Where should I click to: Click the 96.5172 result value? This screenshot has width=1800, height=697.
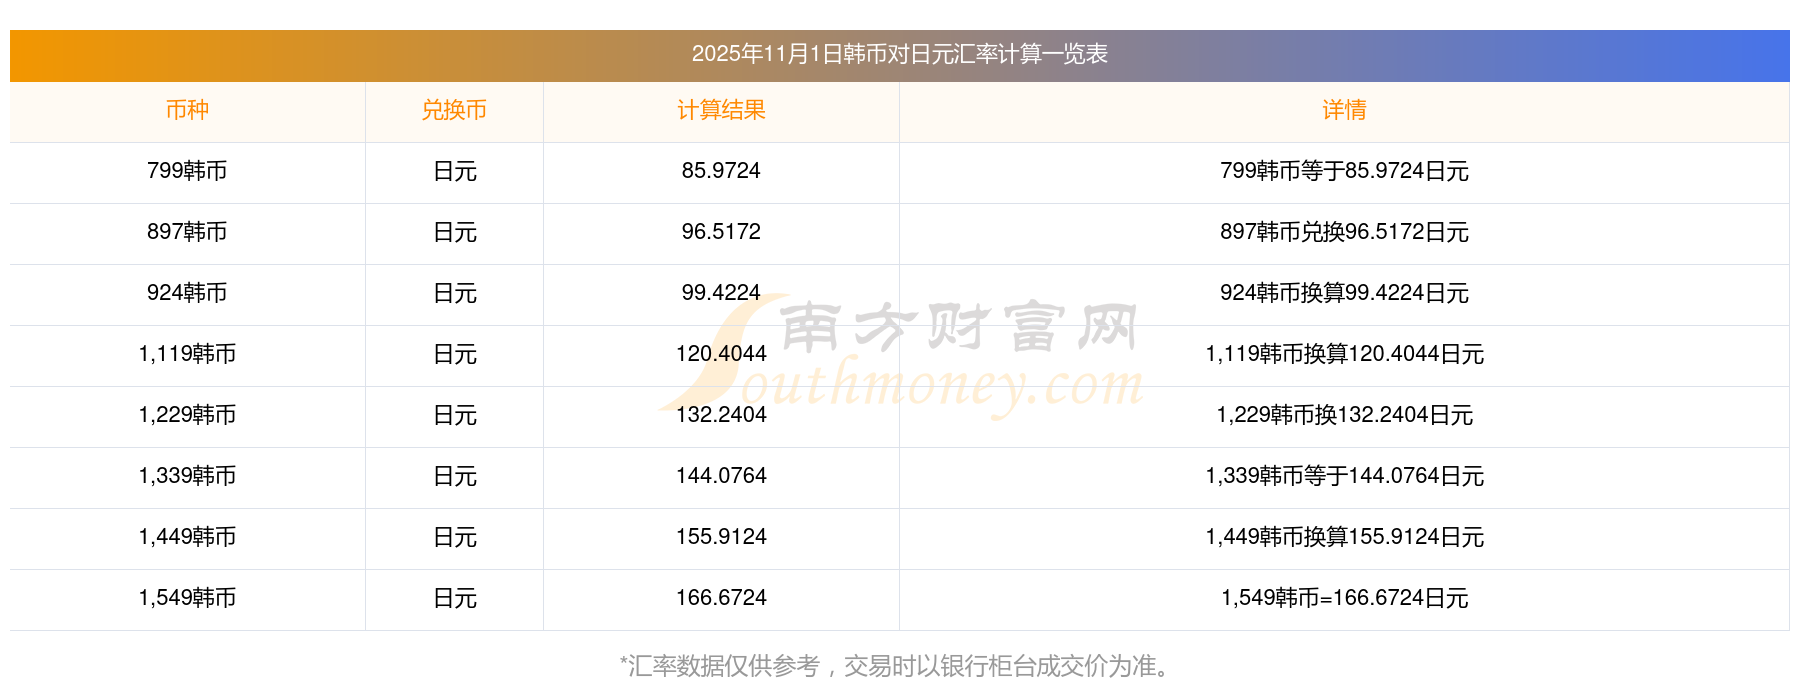point(721,232)
